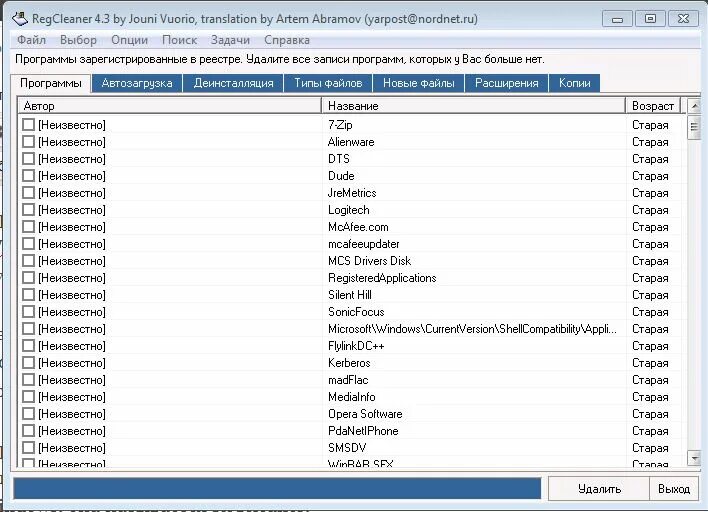The image size is (708, 512).
Task: Open the Выбор menu
Action: pos(78,40)
